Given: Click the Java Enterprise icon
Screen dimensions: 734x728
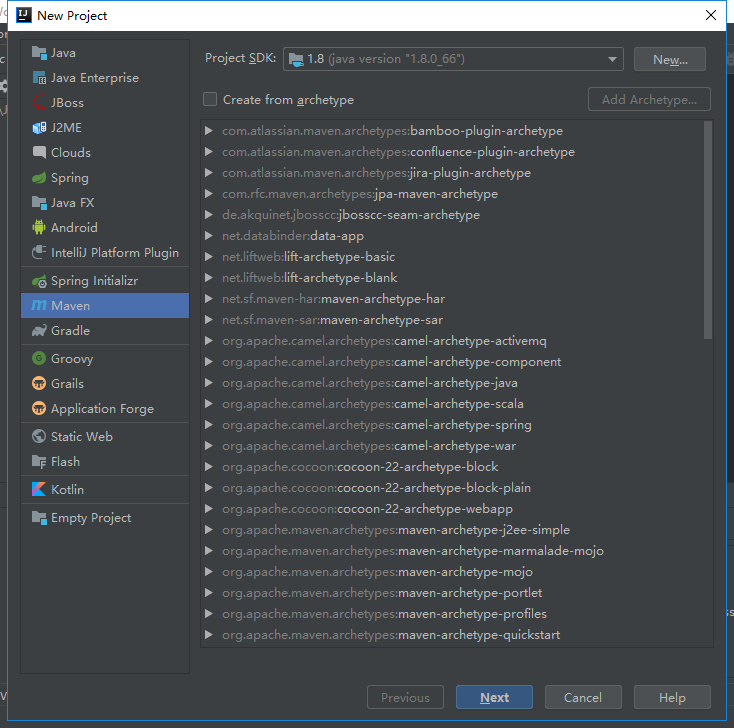Looking at the screenshot, I should click(x=39, y=78).
